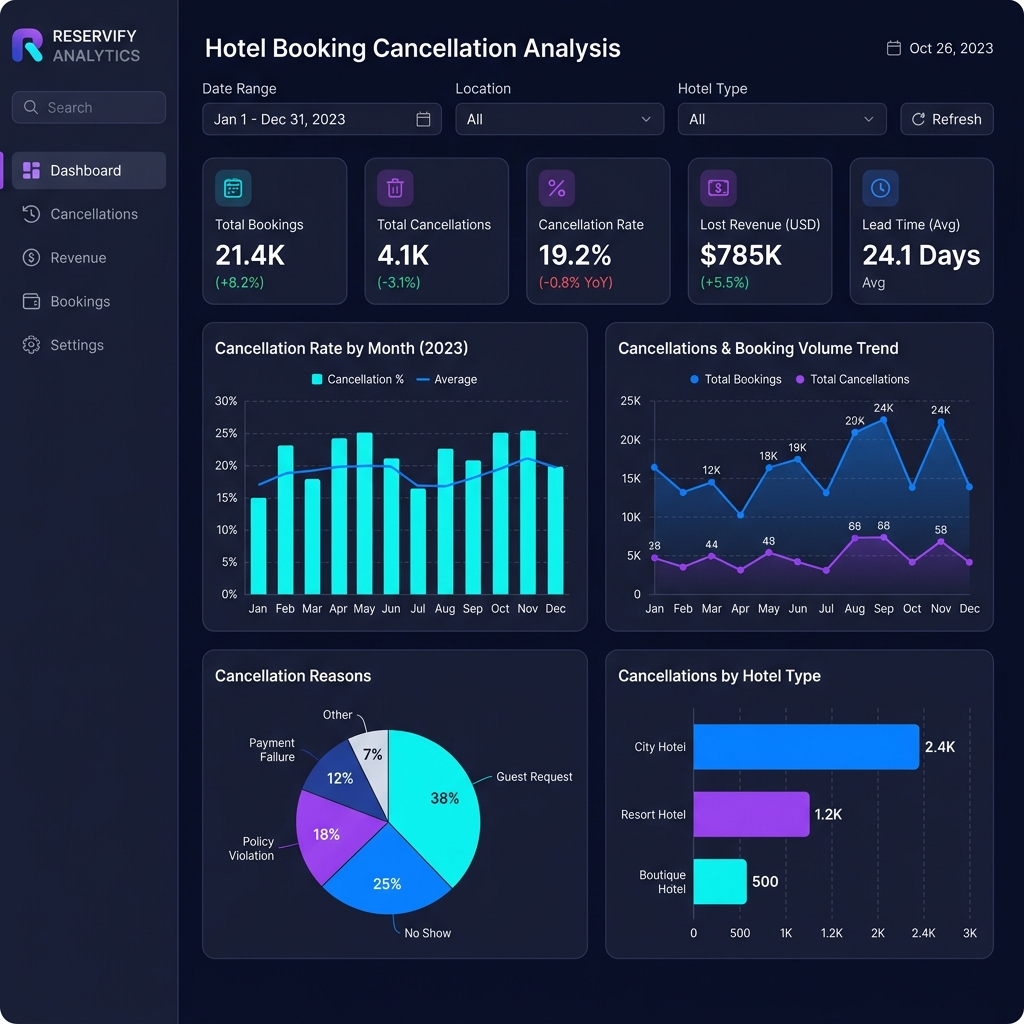Click the calendar icon beside Oct 26, 2023
This screenshot has height=1024, width=1024.
click(894, 48)
